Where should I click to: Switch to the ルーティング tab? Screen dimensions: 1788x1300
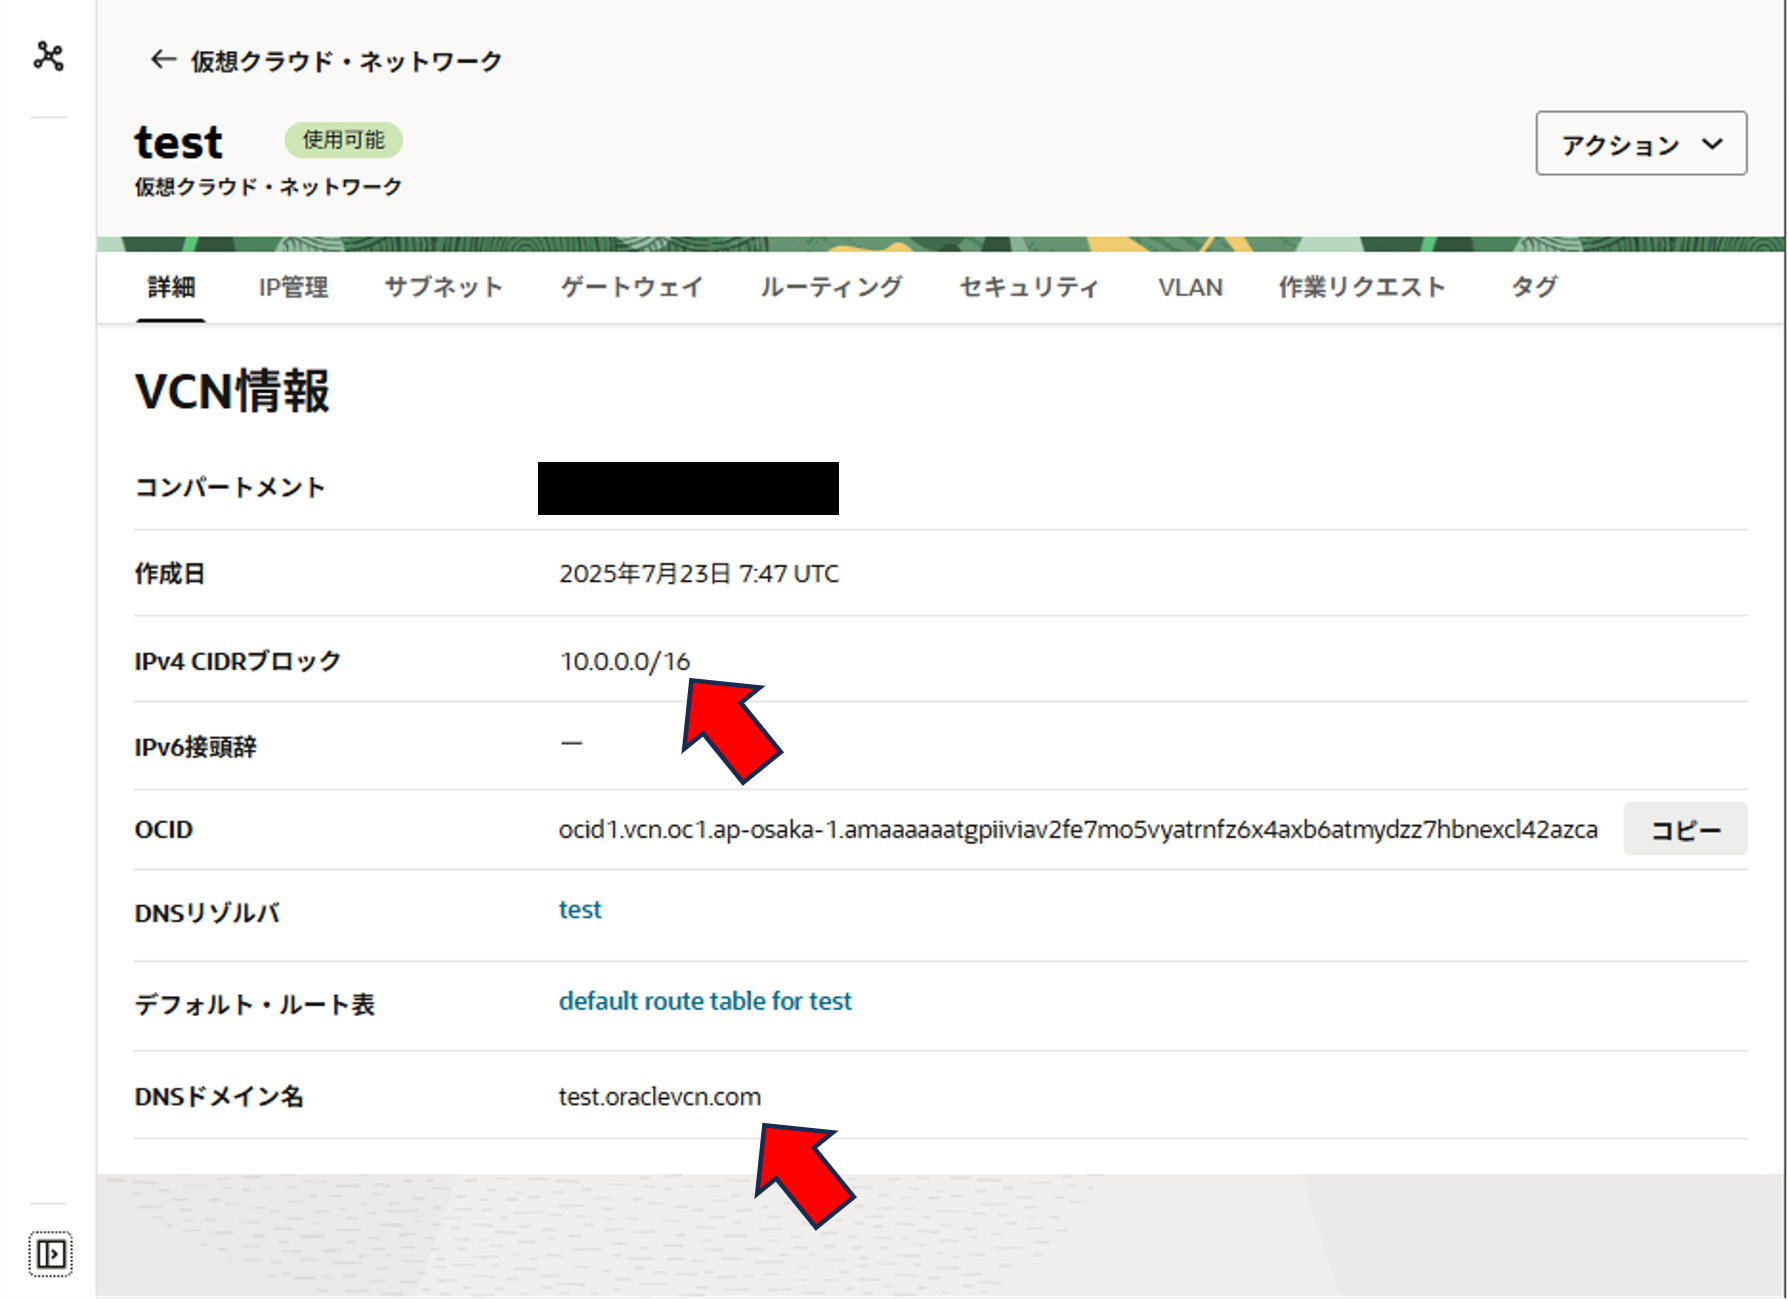click(x=831, y=288)
